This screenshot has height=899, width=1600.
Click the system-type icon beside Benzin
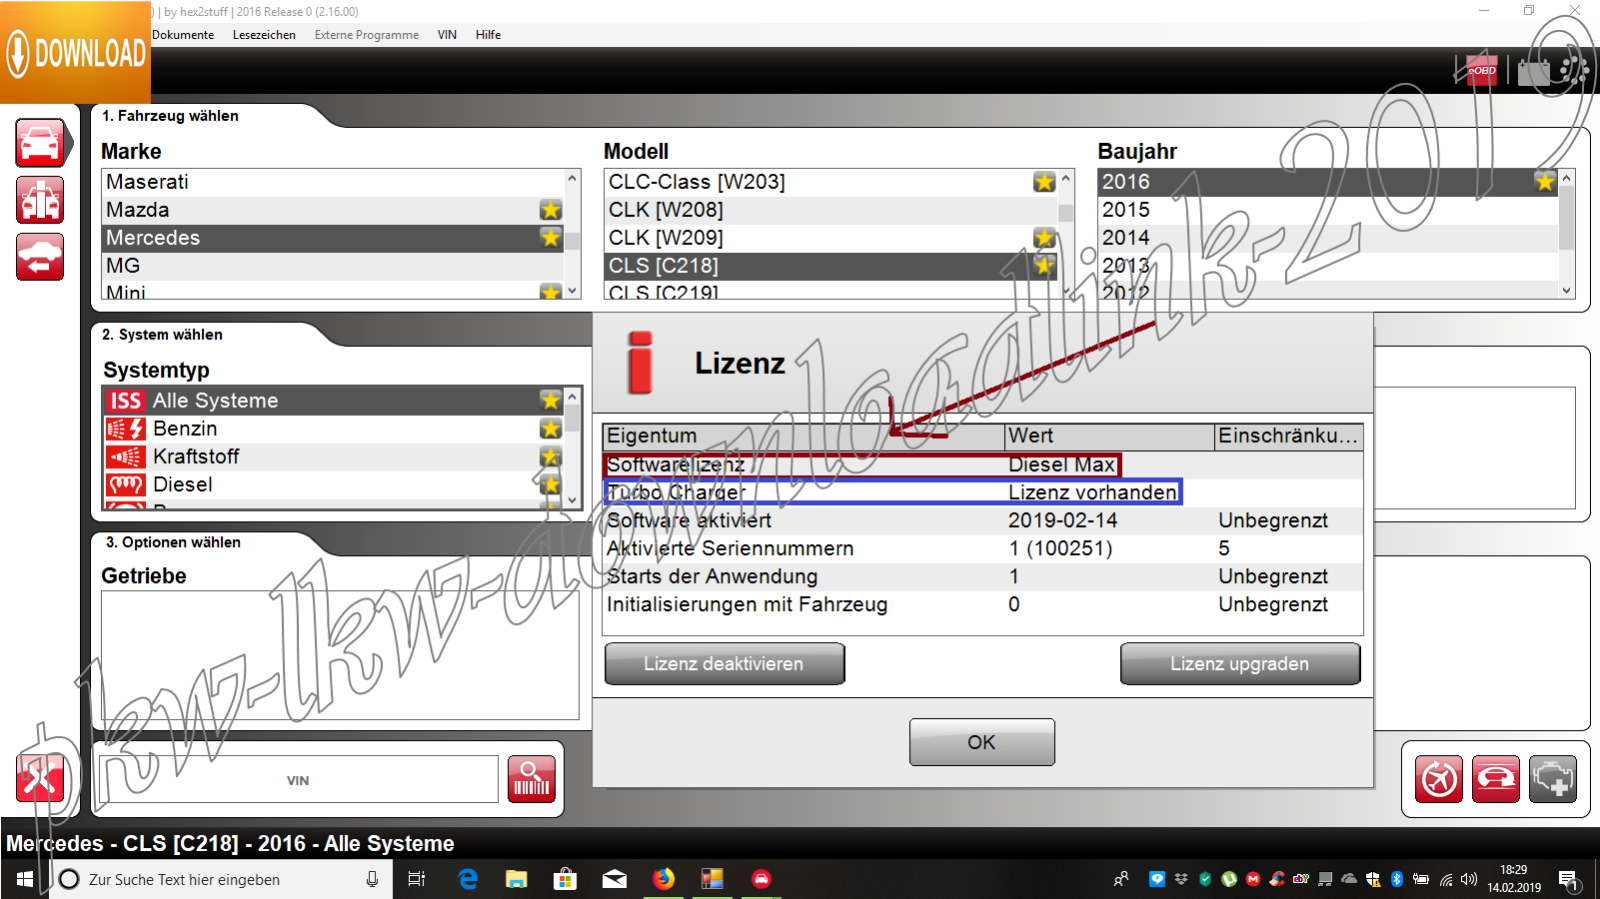[x=126, y=429]
